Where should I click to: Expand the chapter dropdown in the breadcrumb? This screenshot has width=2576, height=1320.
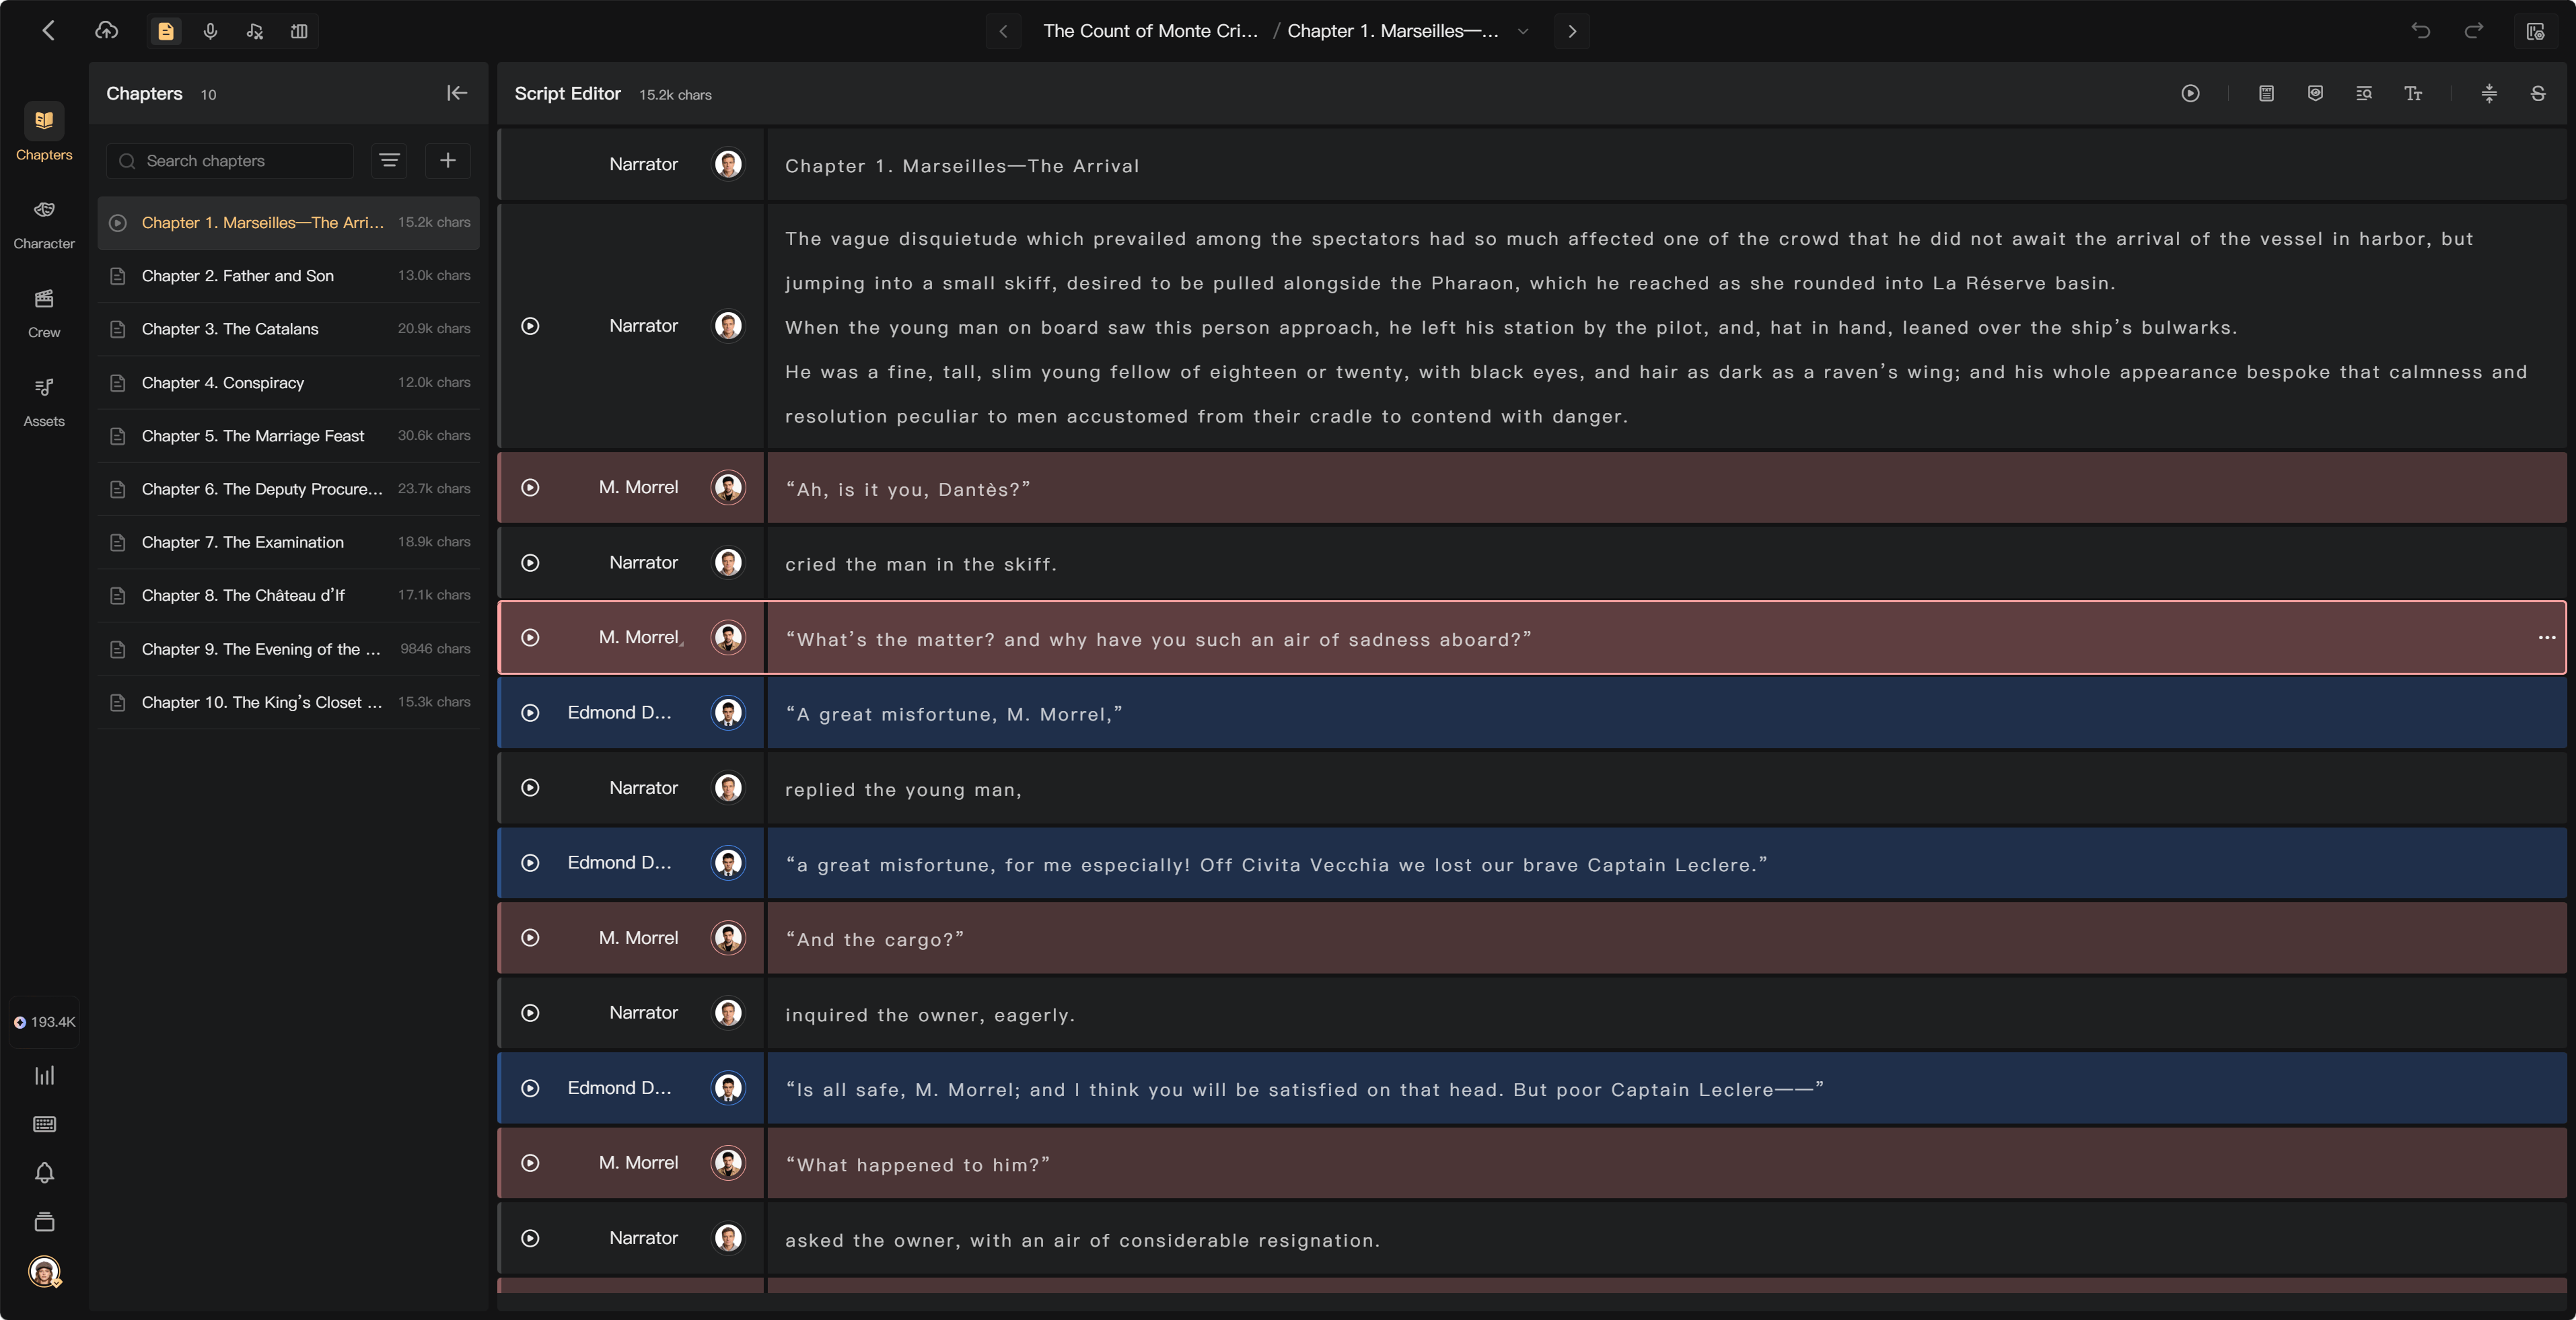tap(1523, 31)
